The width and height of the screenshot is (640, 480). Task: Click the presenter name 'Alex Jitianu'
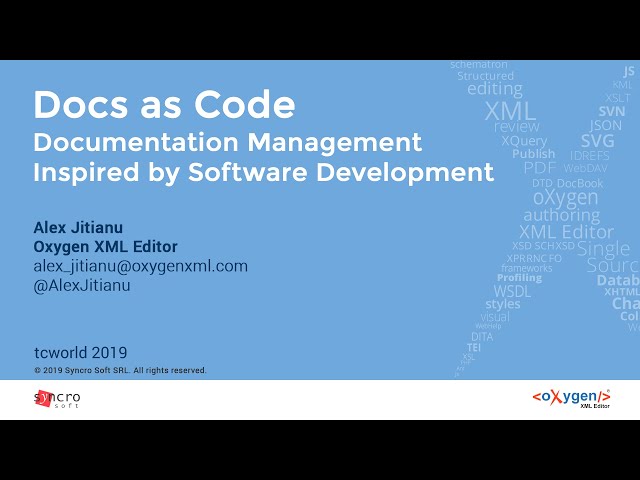pyautogui.click(x=78, y=228)
